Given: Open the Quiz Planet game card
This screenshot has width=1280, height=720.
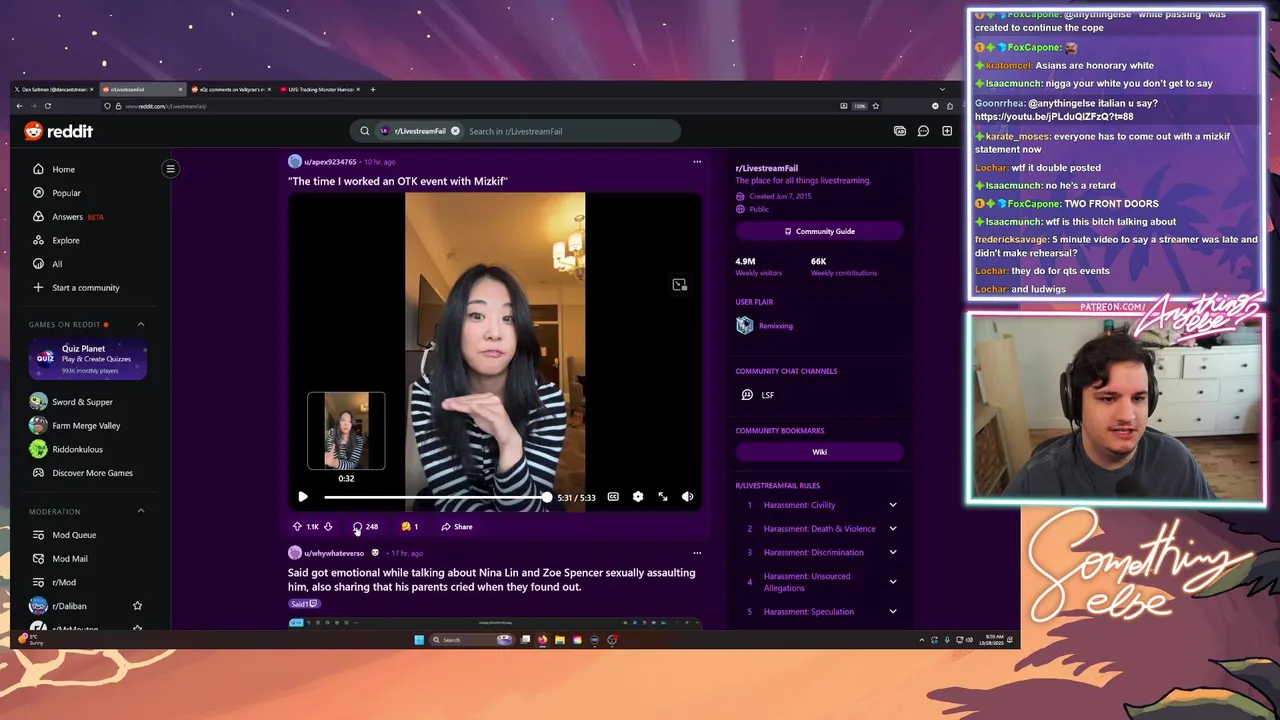Looking at the screenshot, I should point(88,359).
